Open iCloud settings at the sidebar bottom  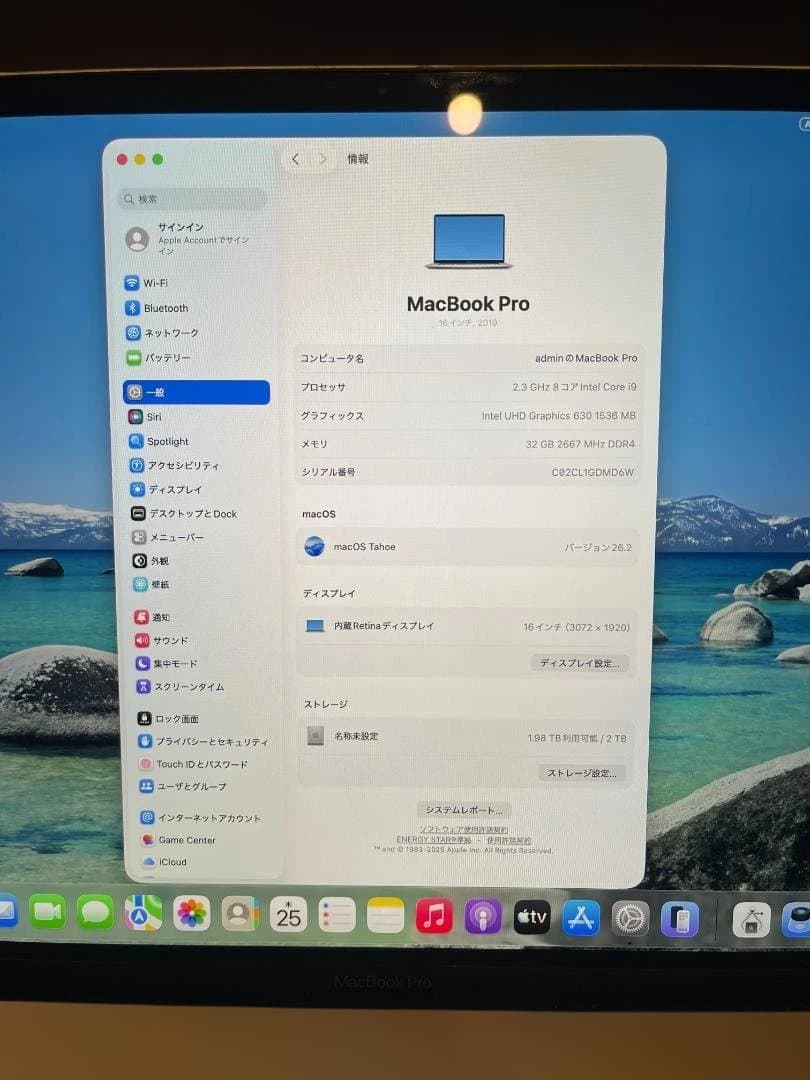tap(170, 862)
